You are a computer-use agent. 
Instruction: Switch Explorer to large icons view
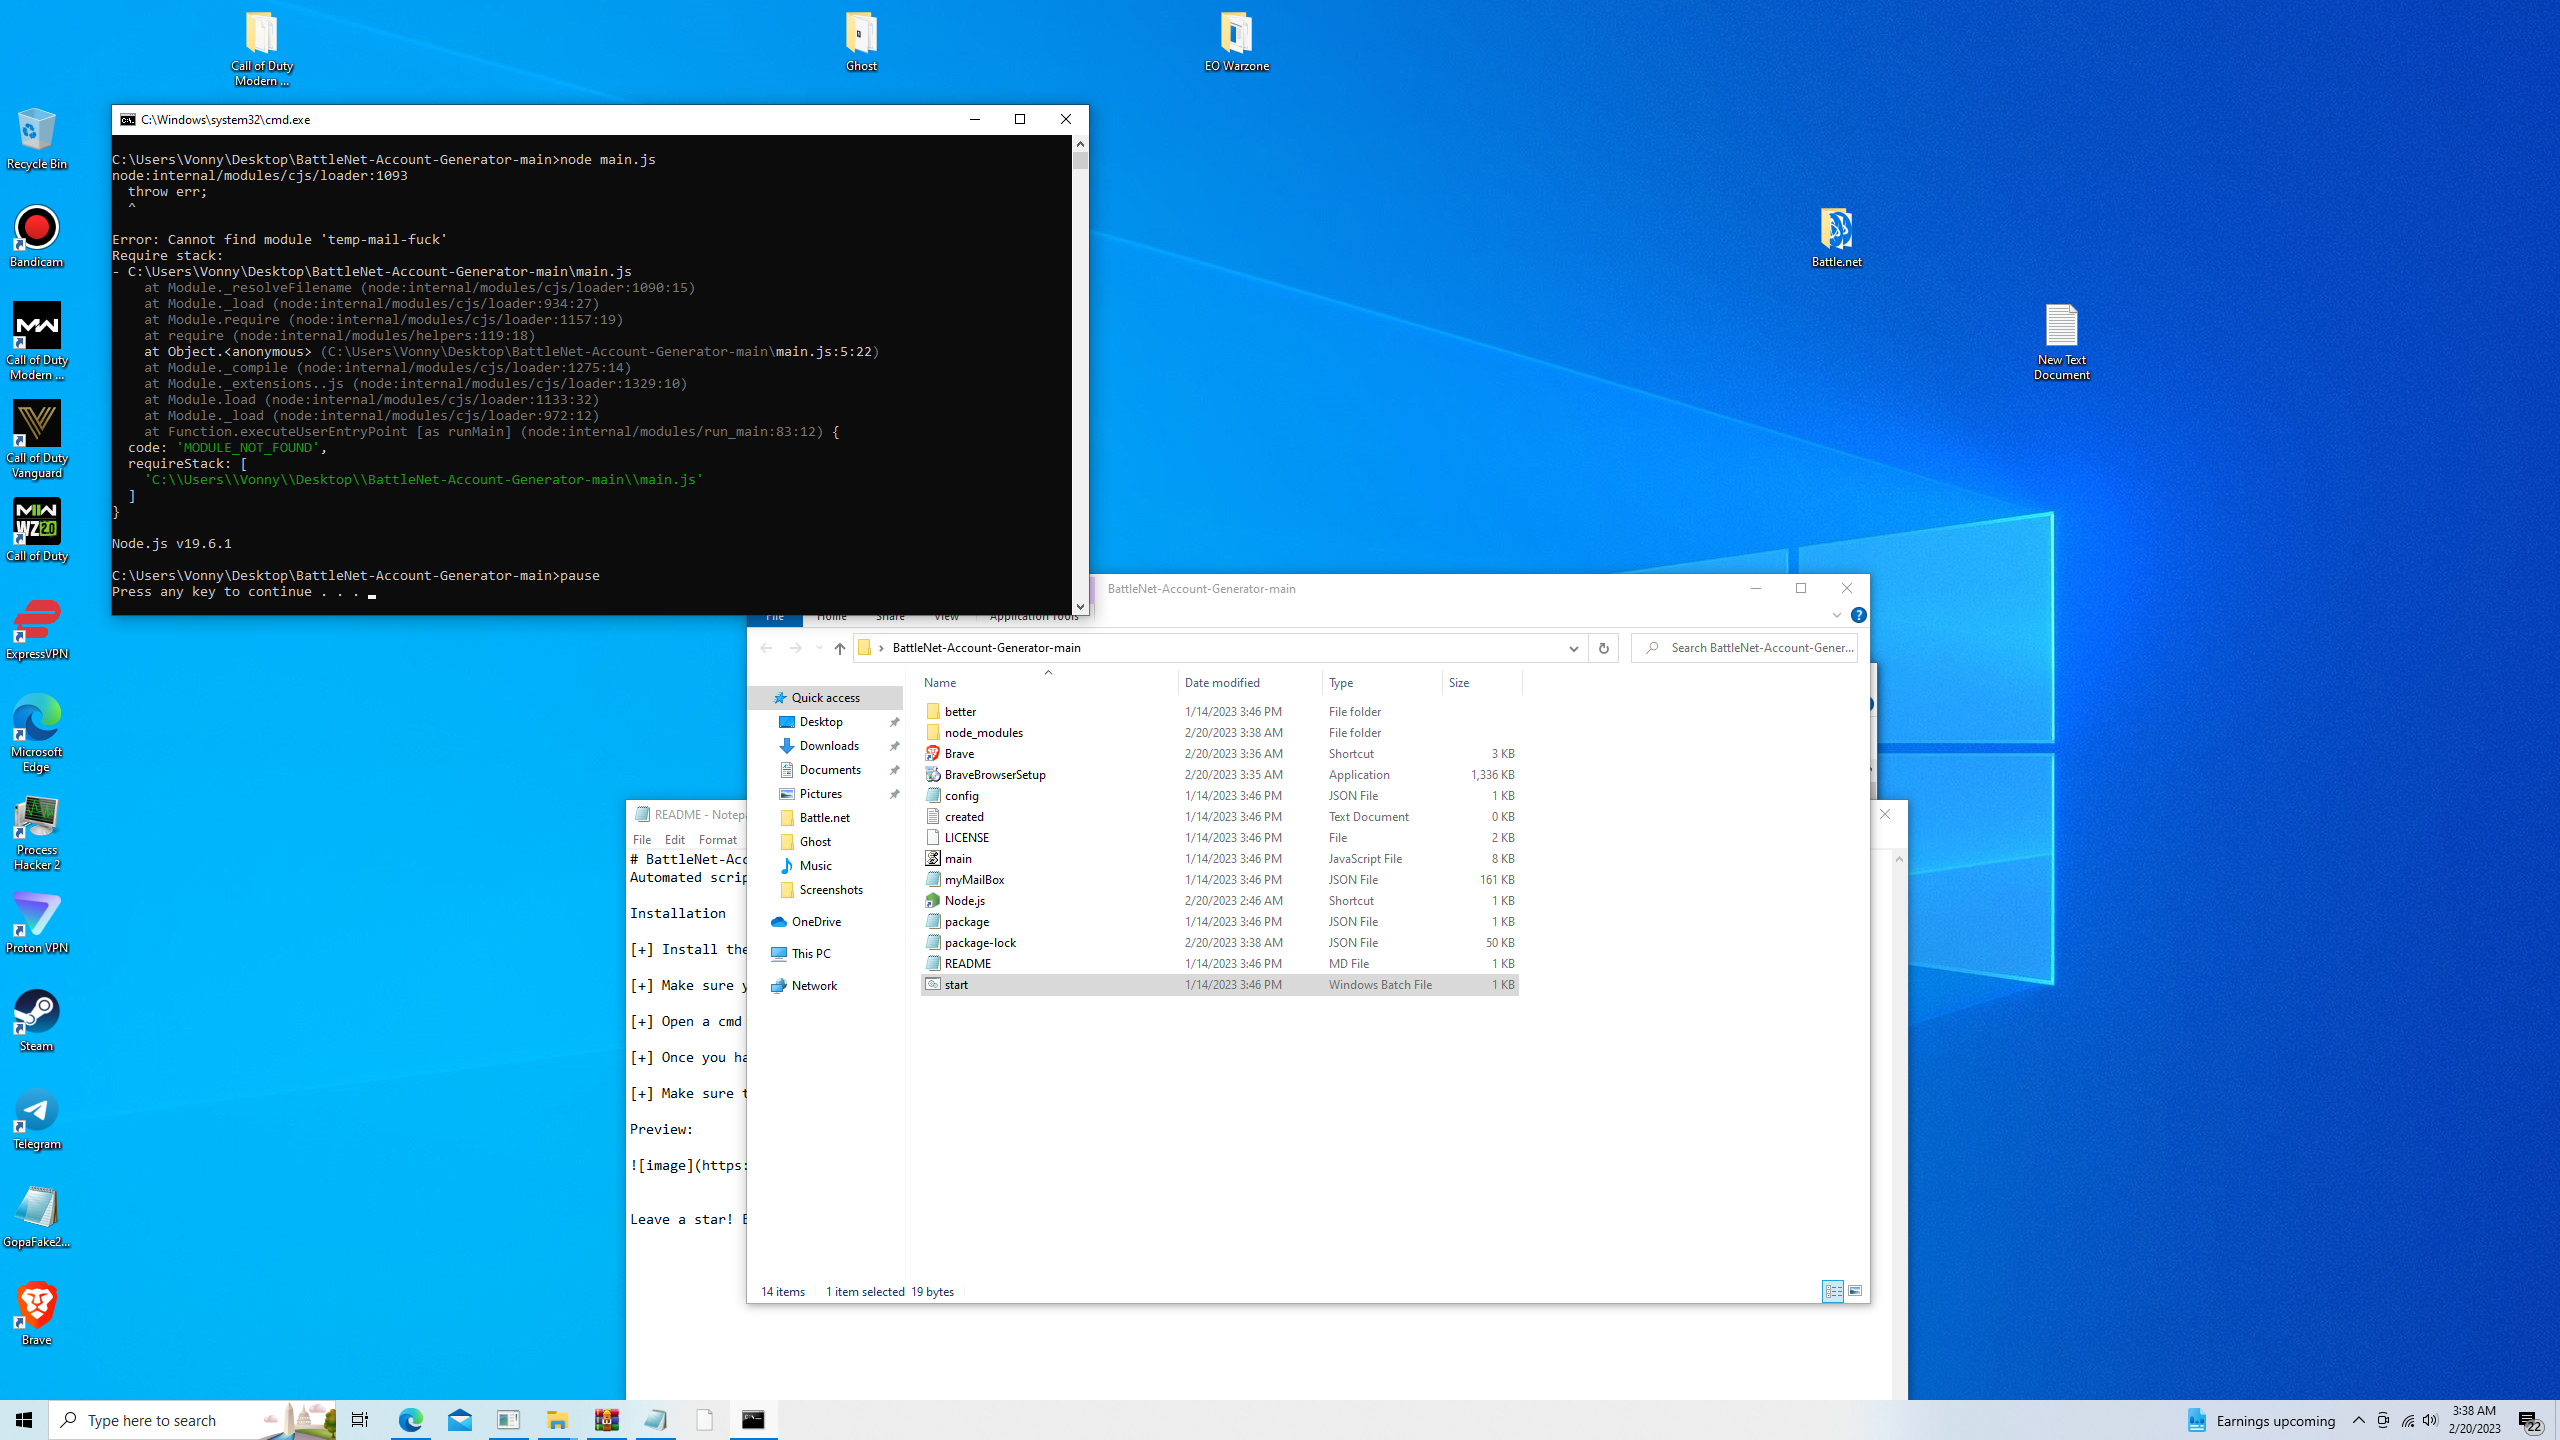[1855, 1292]
